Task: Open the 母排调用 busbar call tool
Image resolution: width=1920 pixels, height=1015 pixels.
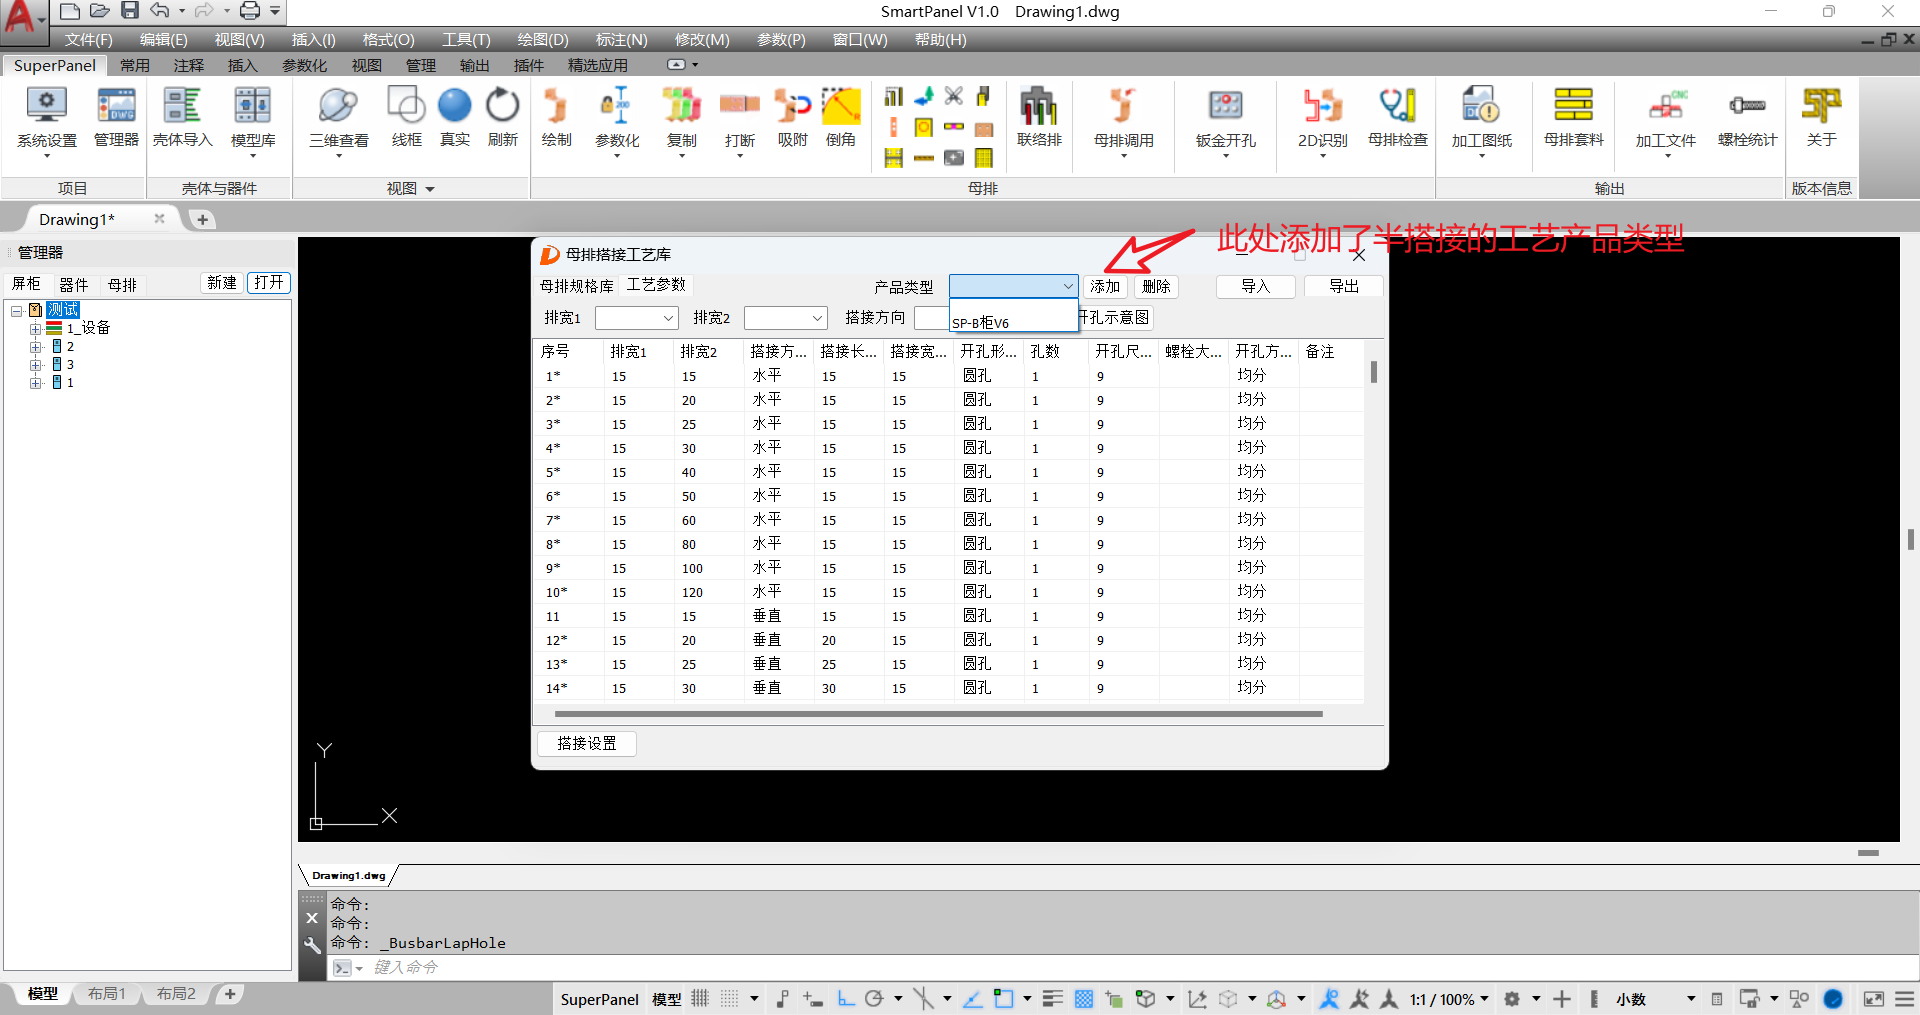Action: point(1123,119)
